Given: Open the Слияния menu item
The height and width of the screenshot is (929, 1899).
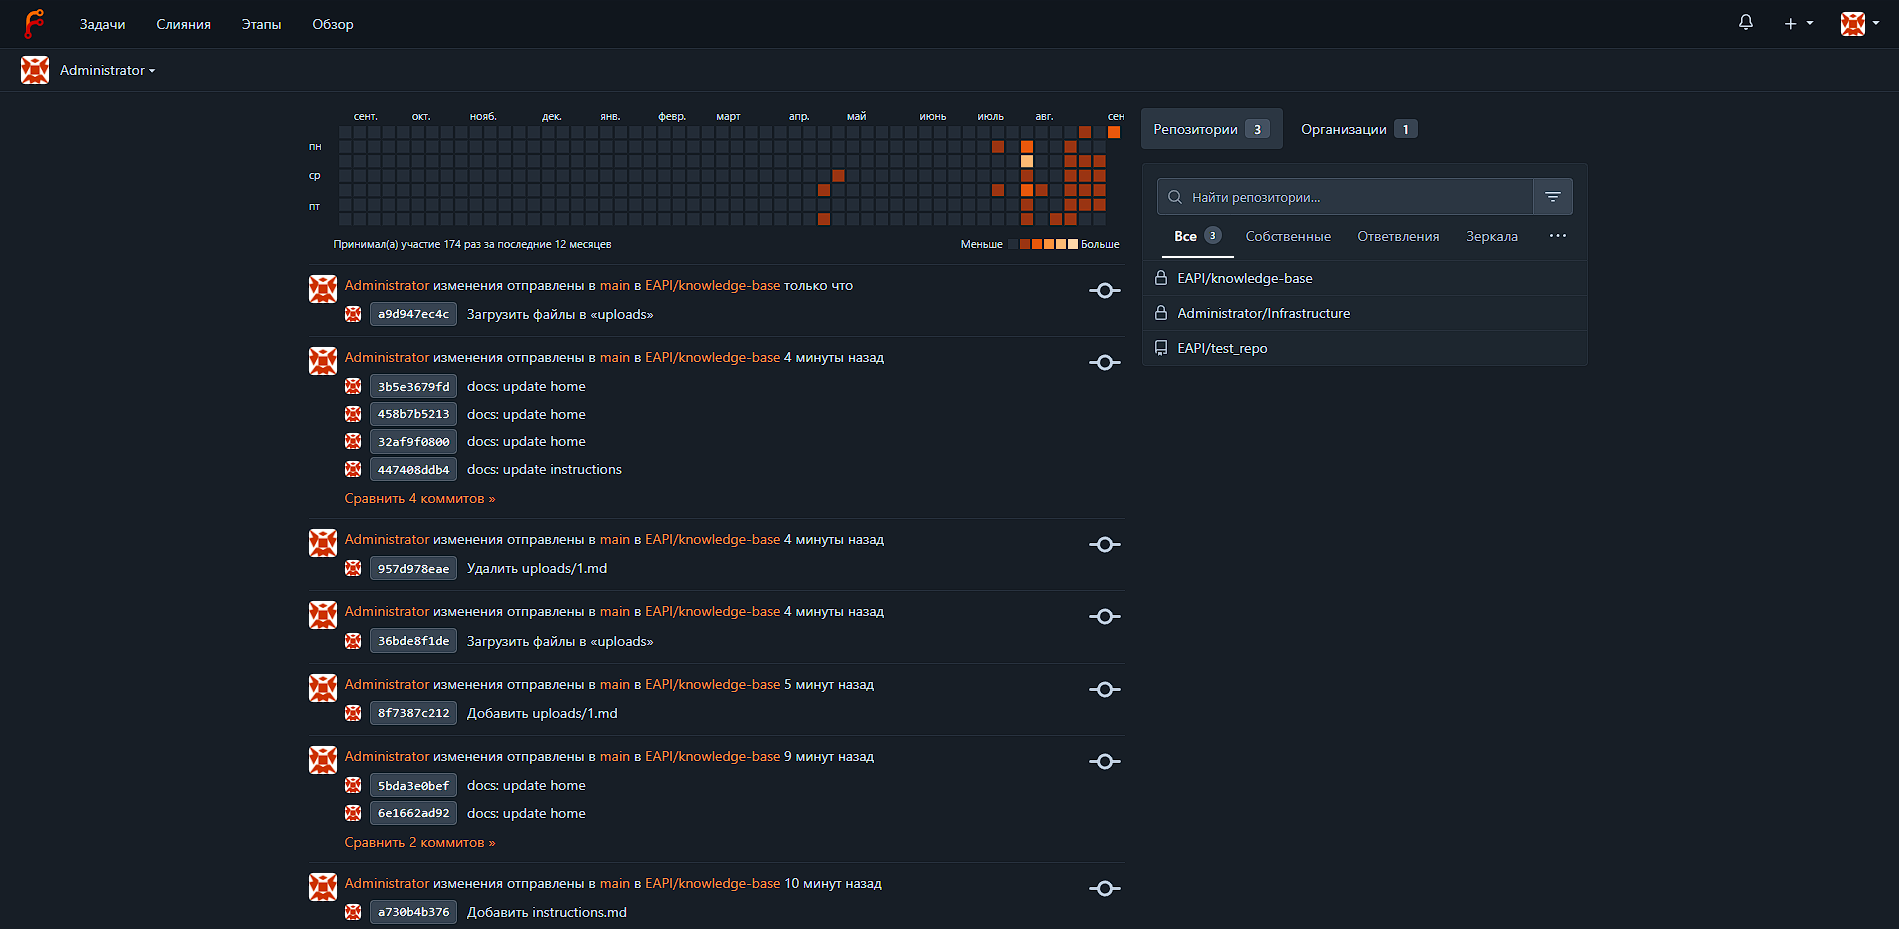Looking at the screenshot, I should click(184, 24).
